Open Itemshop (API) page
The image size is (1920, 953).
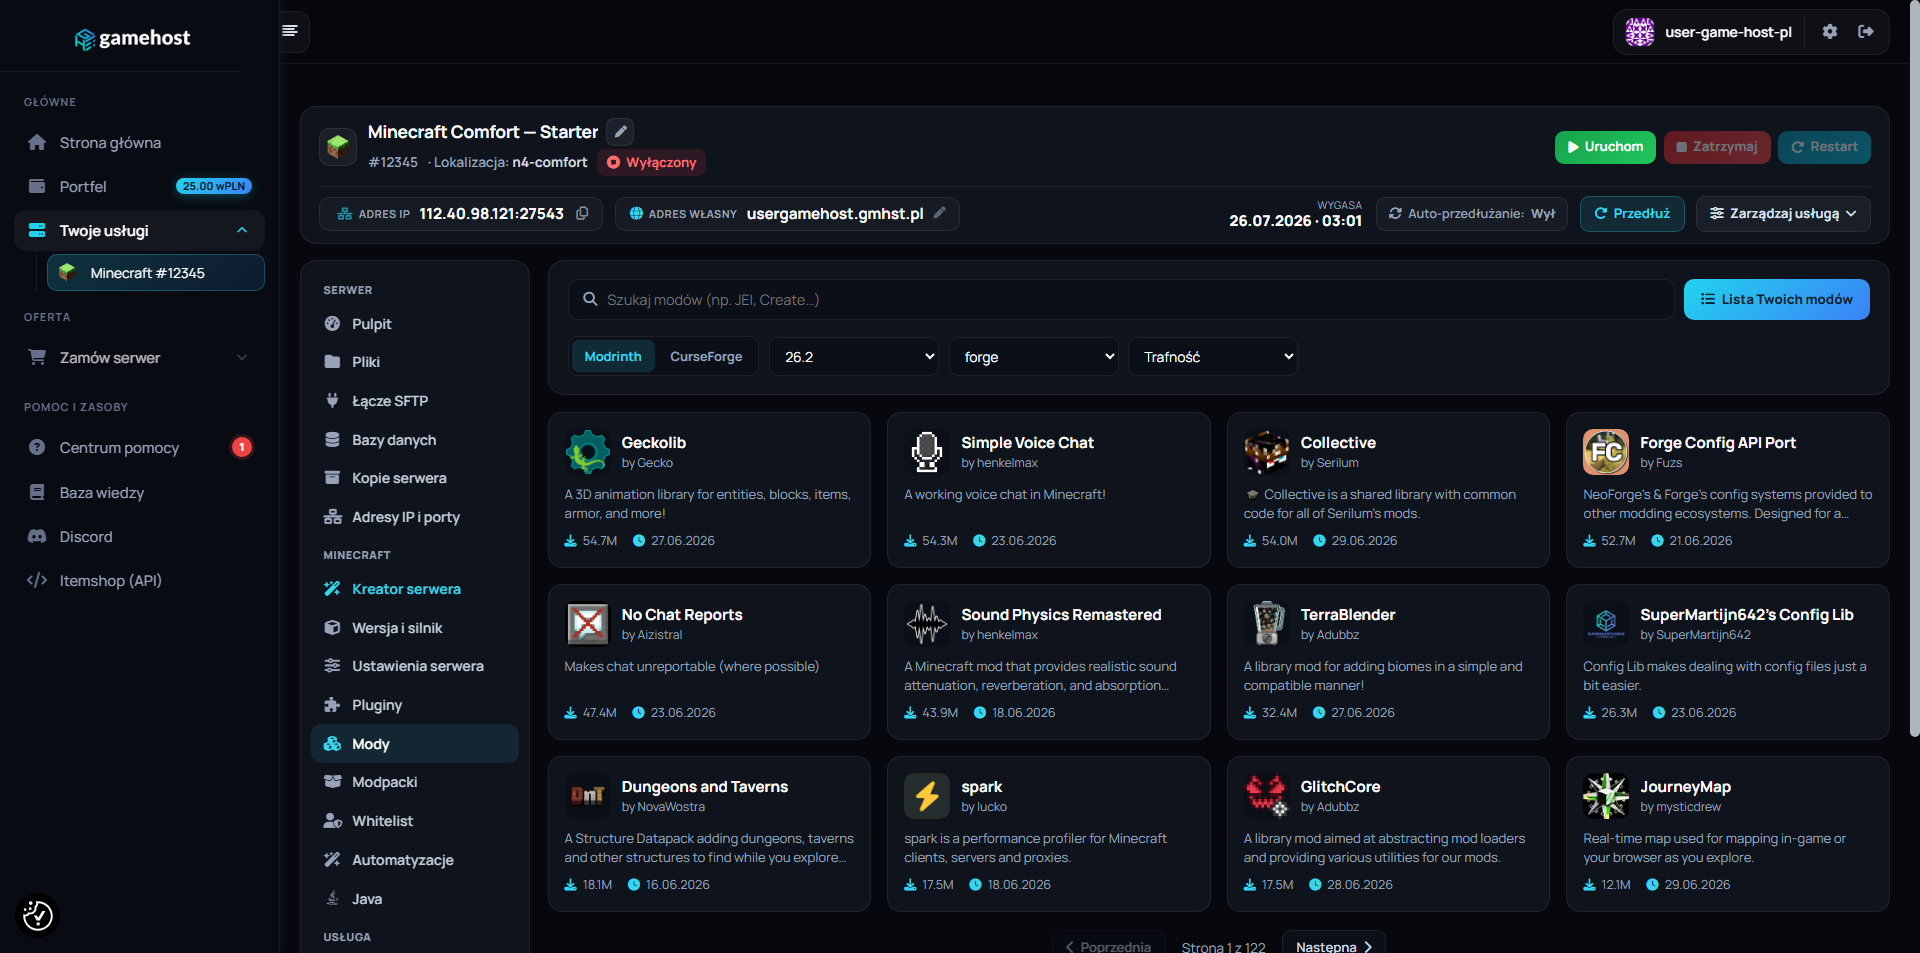coord(140,580)
